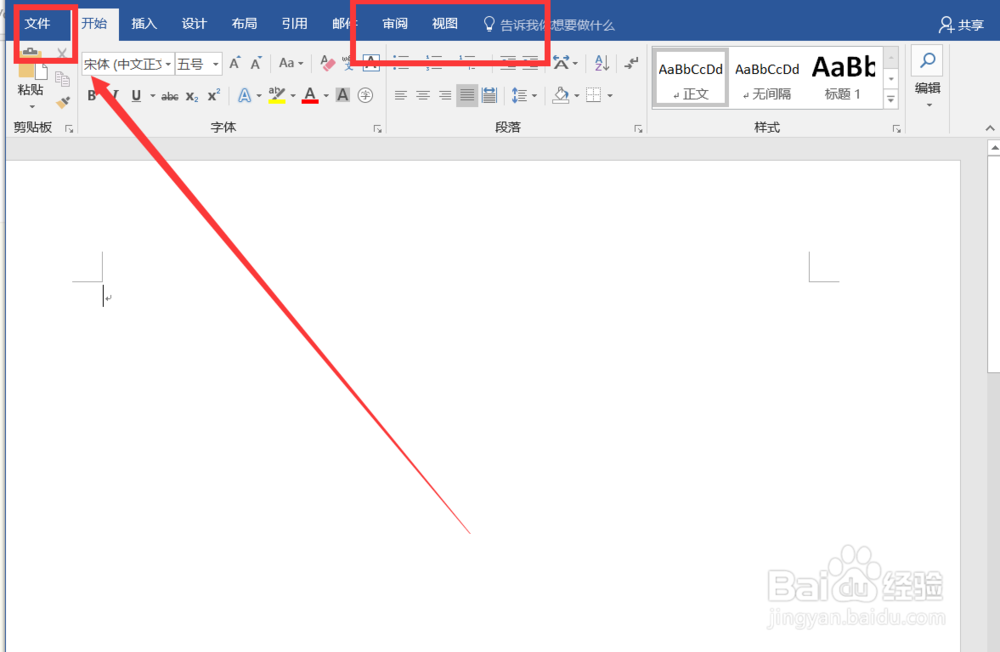This screenshot has width=1000, height=652.
Task: Open the font size box showing 五号
Action: (x=198, y=64)
